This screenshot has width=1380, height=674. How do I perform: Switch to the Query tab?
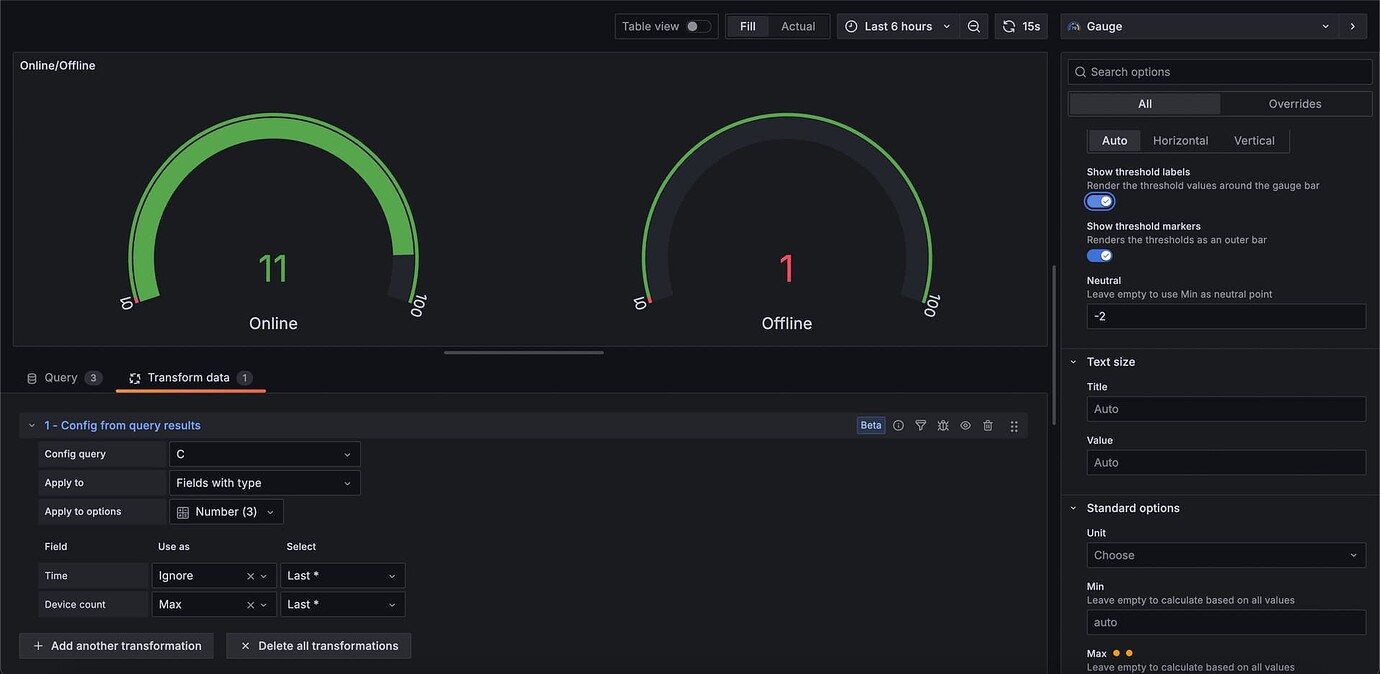[62, 377]
